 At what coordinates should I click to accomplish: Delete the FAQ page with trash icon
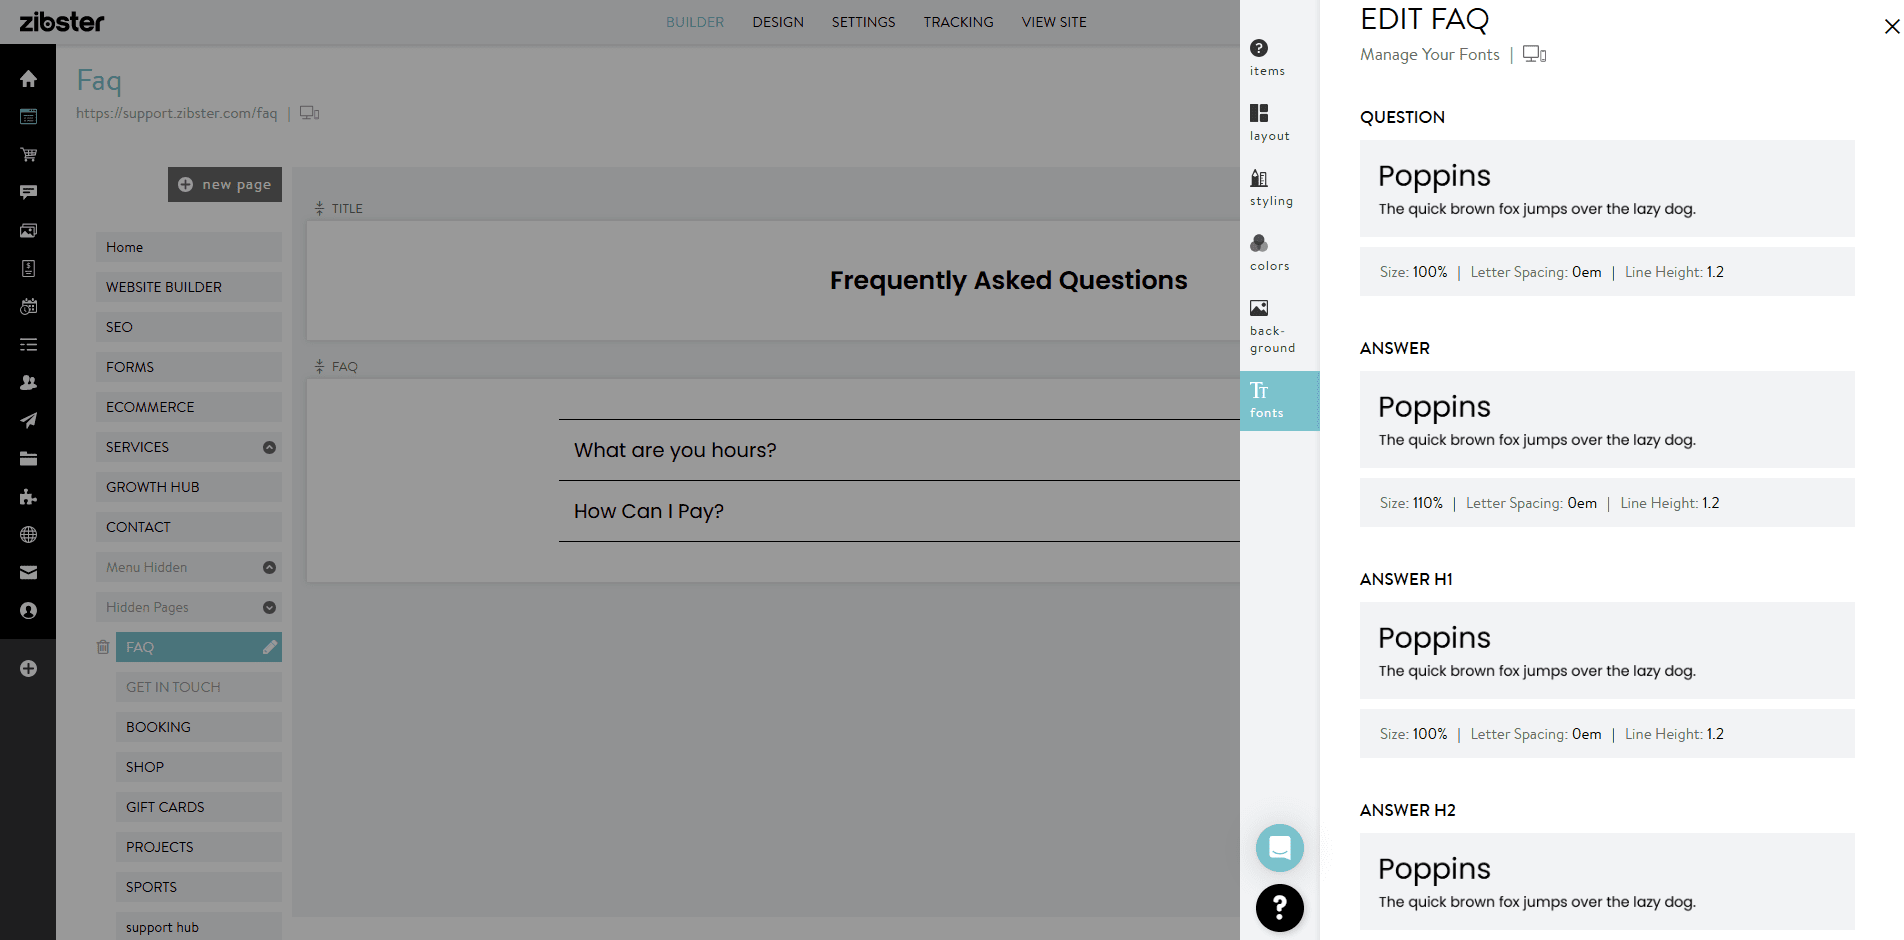click(102, 647)
